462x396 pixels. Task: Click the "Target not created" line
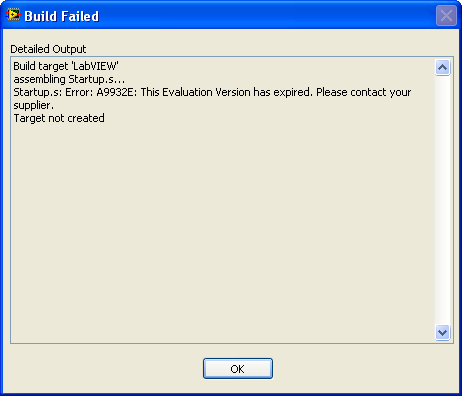click(x=59, y=118)
